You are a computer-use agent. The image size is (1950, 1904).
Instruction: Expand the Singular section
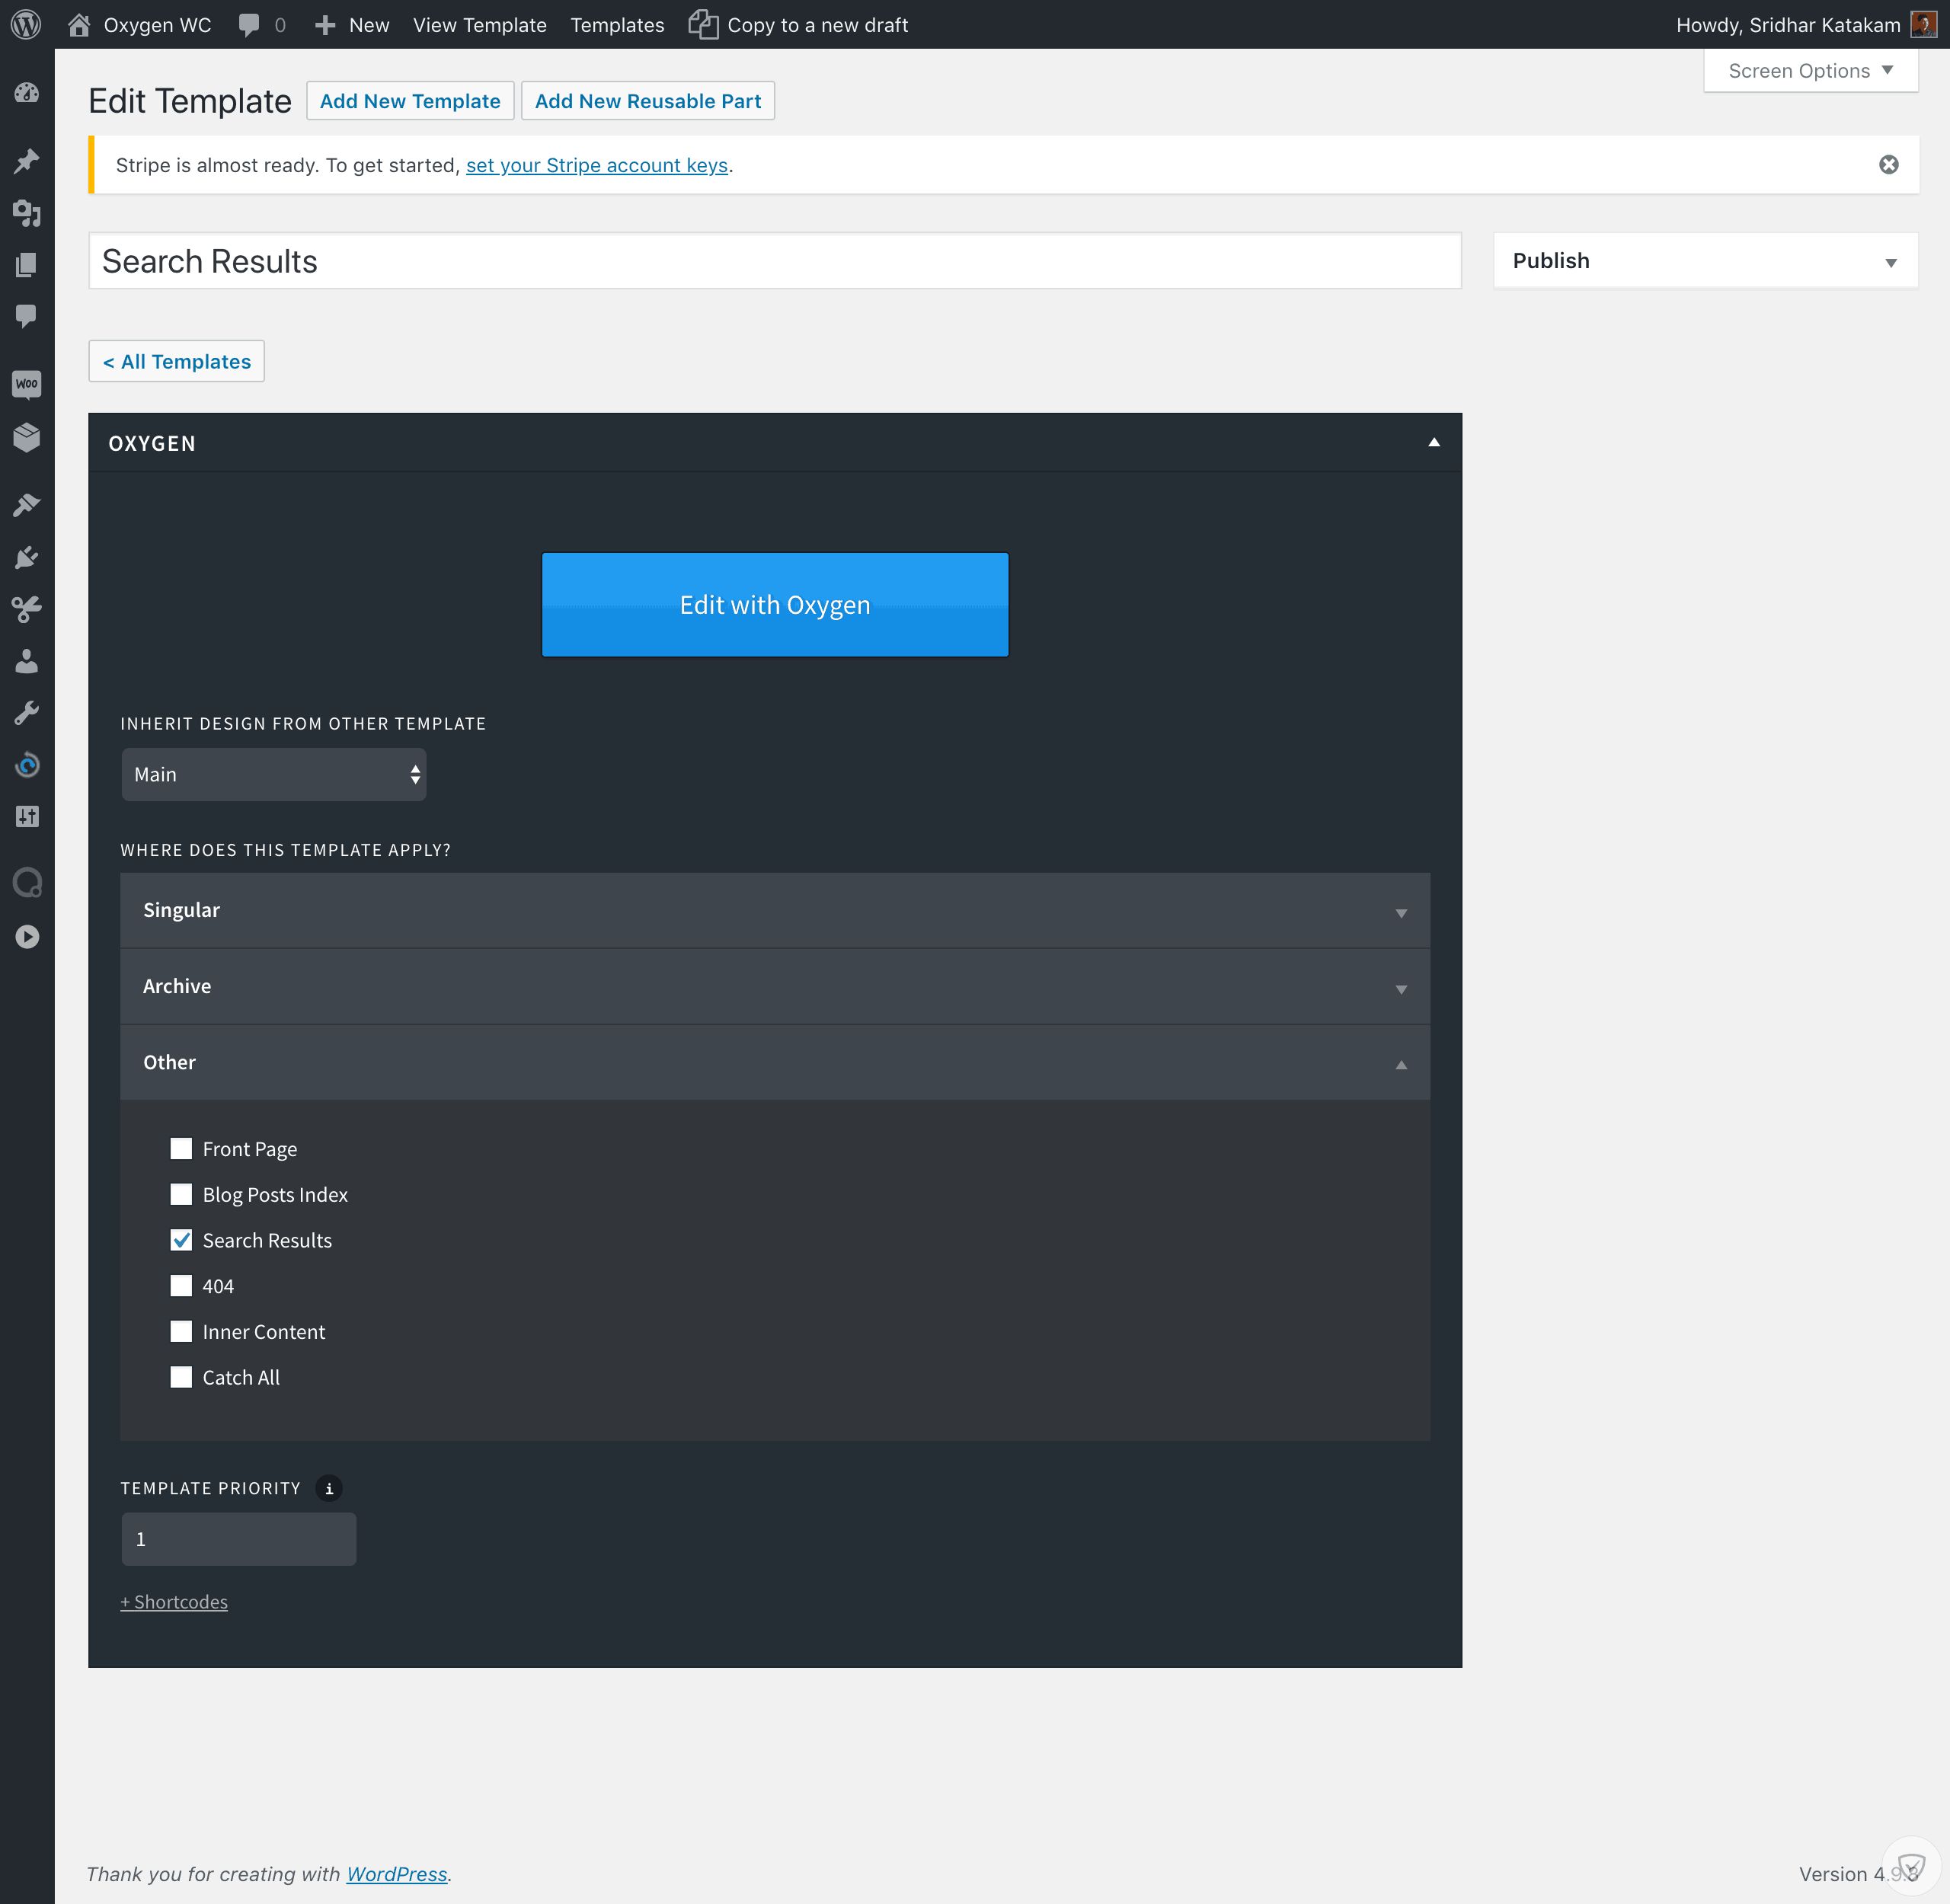coord(775,910)
